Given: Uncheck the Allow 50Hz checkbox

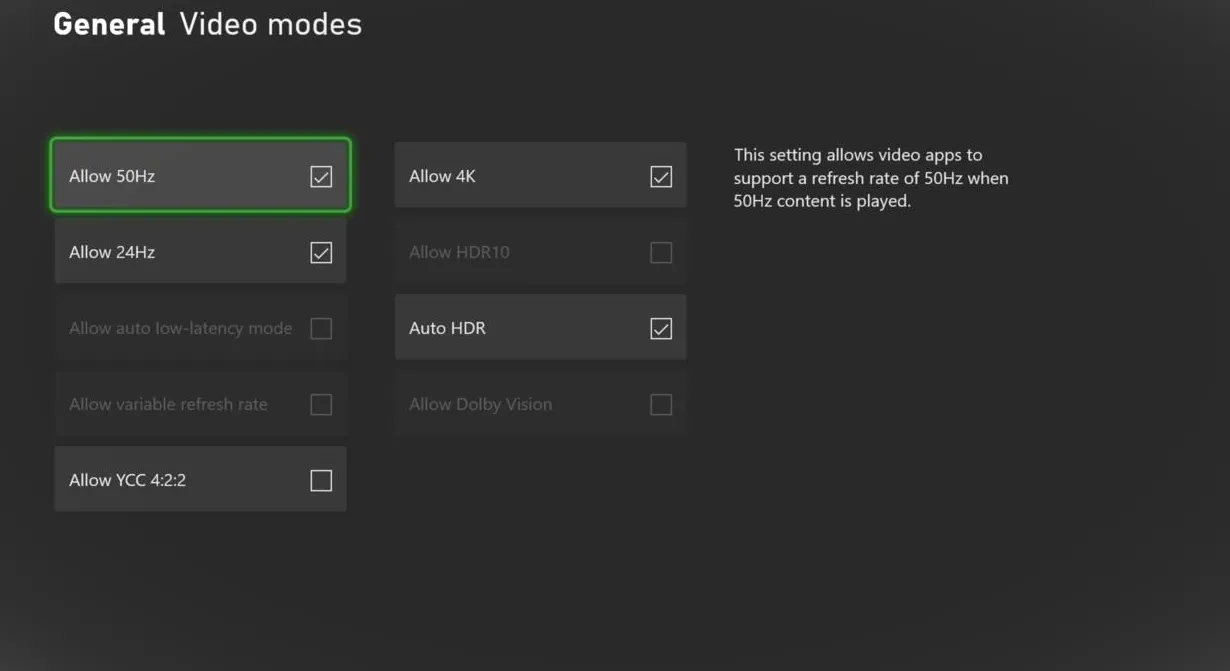Looking at the screenshot, I should (x=321, y=177).
